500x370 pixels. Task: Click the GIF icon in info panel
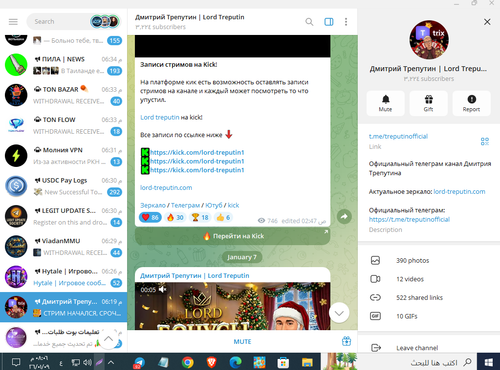click(375, 316)
